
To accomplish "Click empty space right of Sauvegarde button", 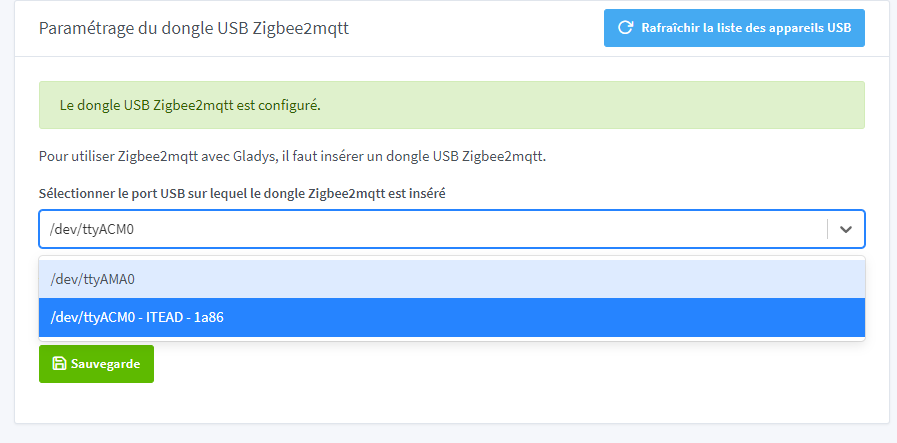I will 500,364.
